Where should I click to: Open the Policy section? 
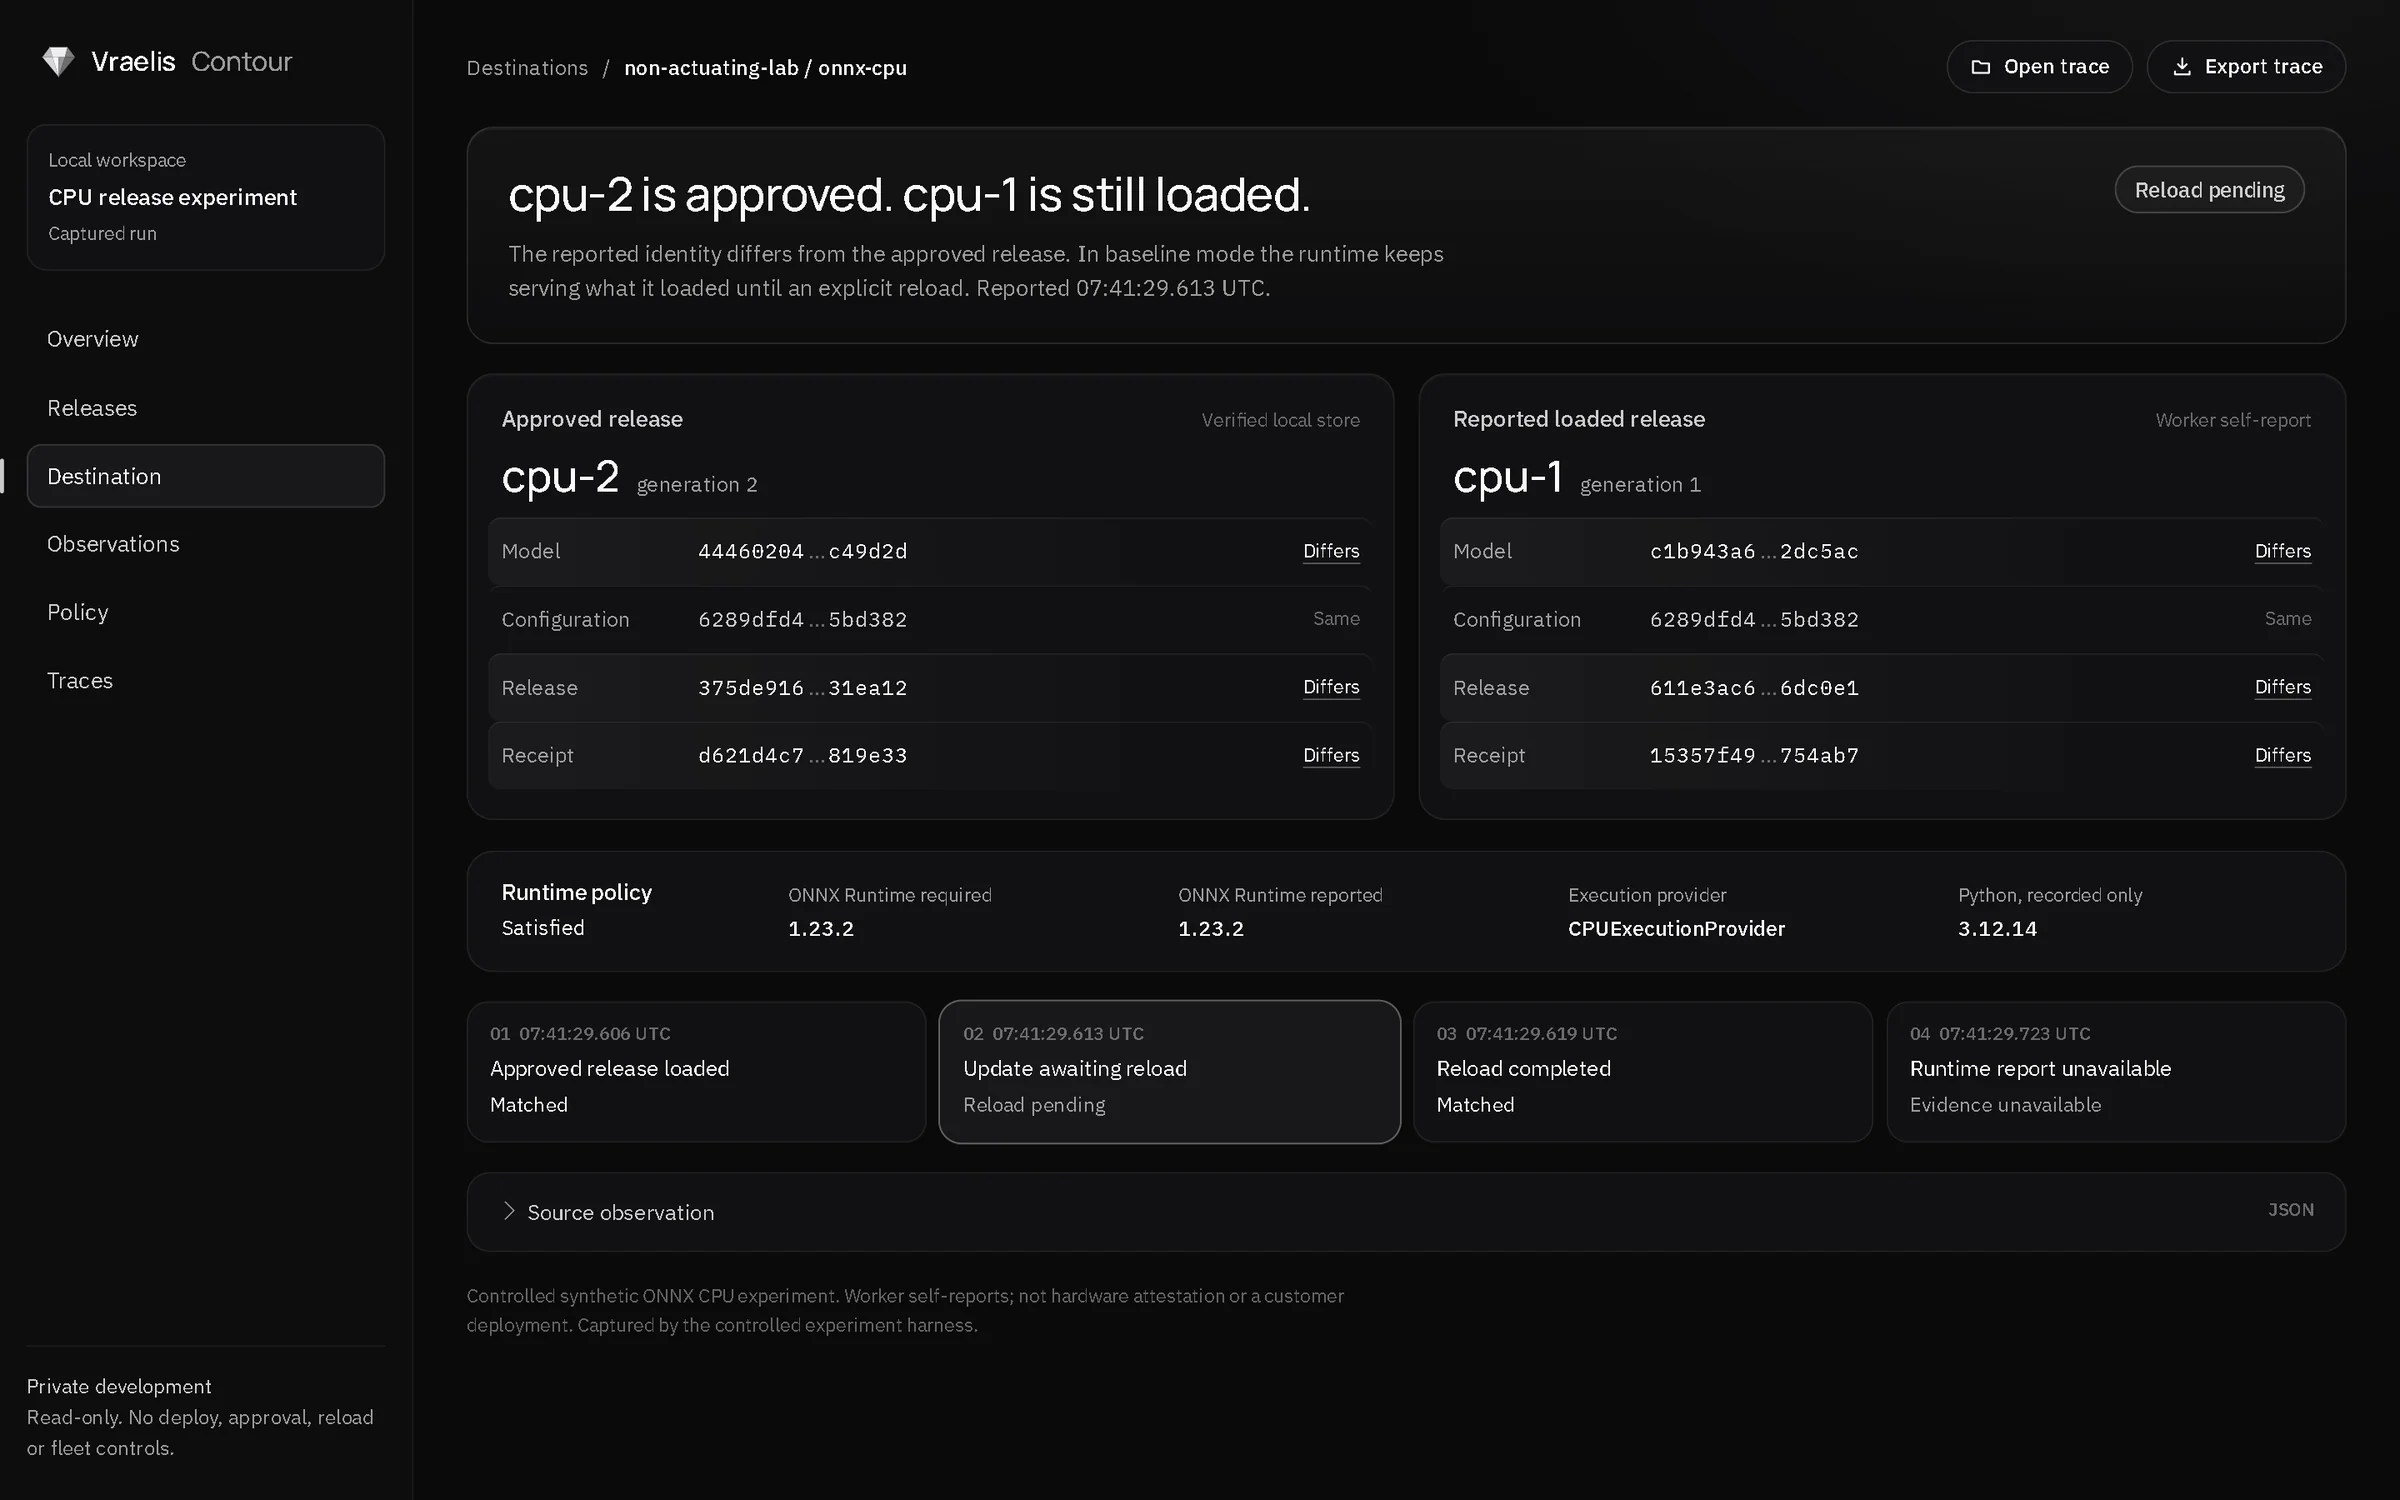(x=205, y=612)
